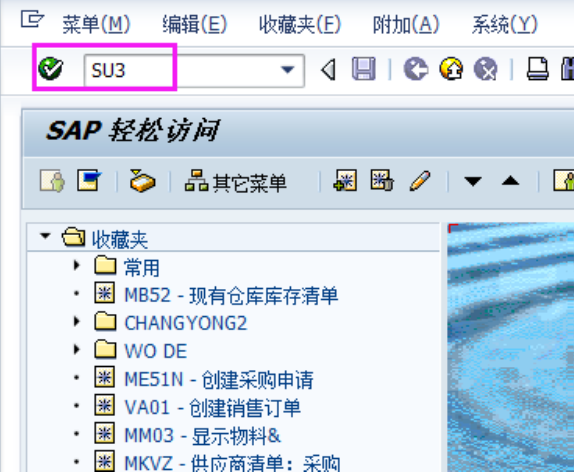Click the Print icon in toolbar
The image size is (574, 472).
click(x=537, y=68)
